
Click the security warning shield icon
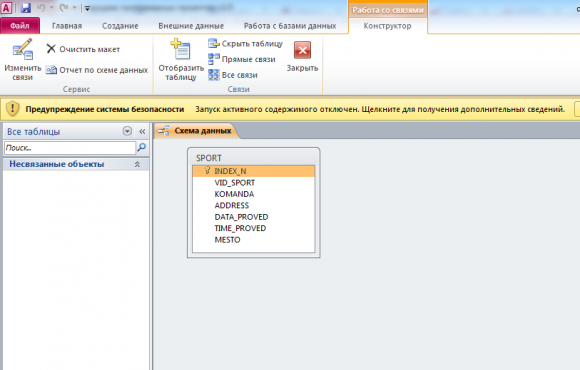[12, 109]
